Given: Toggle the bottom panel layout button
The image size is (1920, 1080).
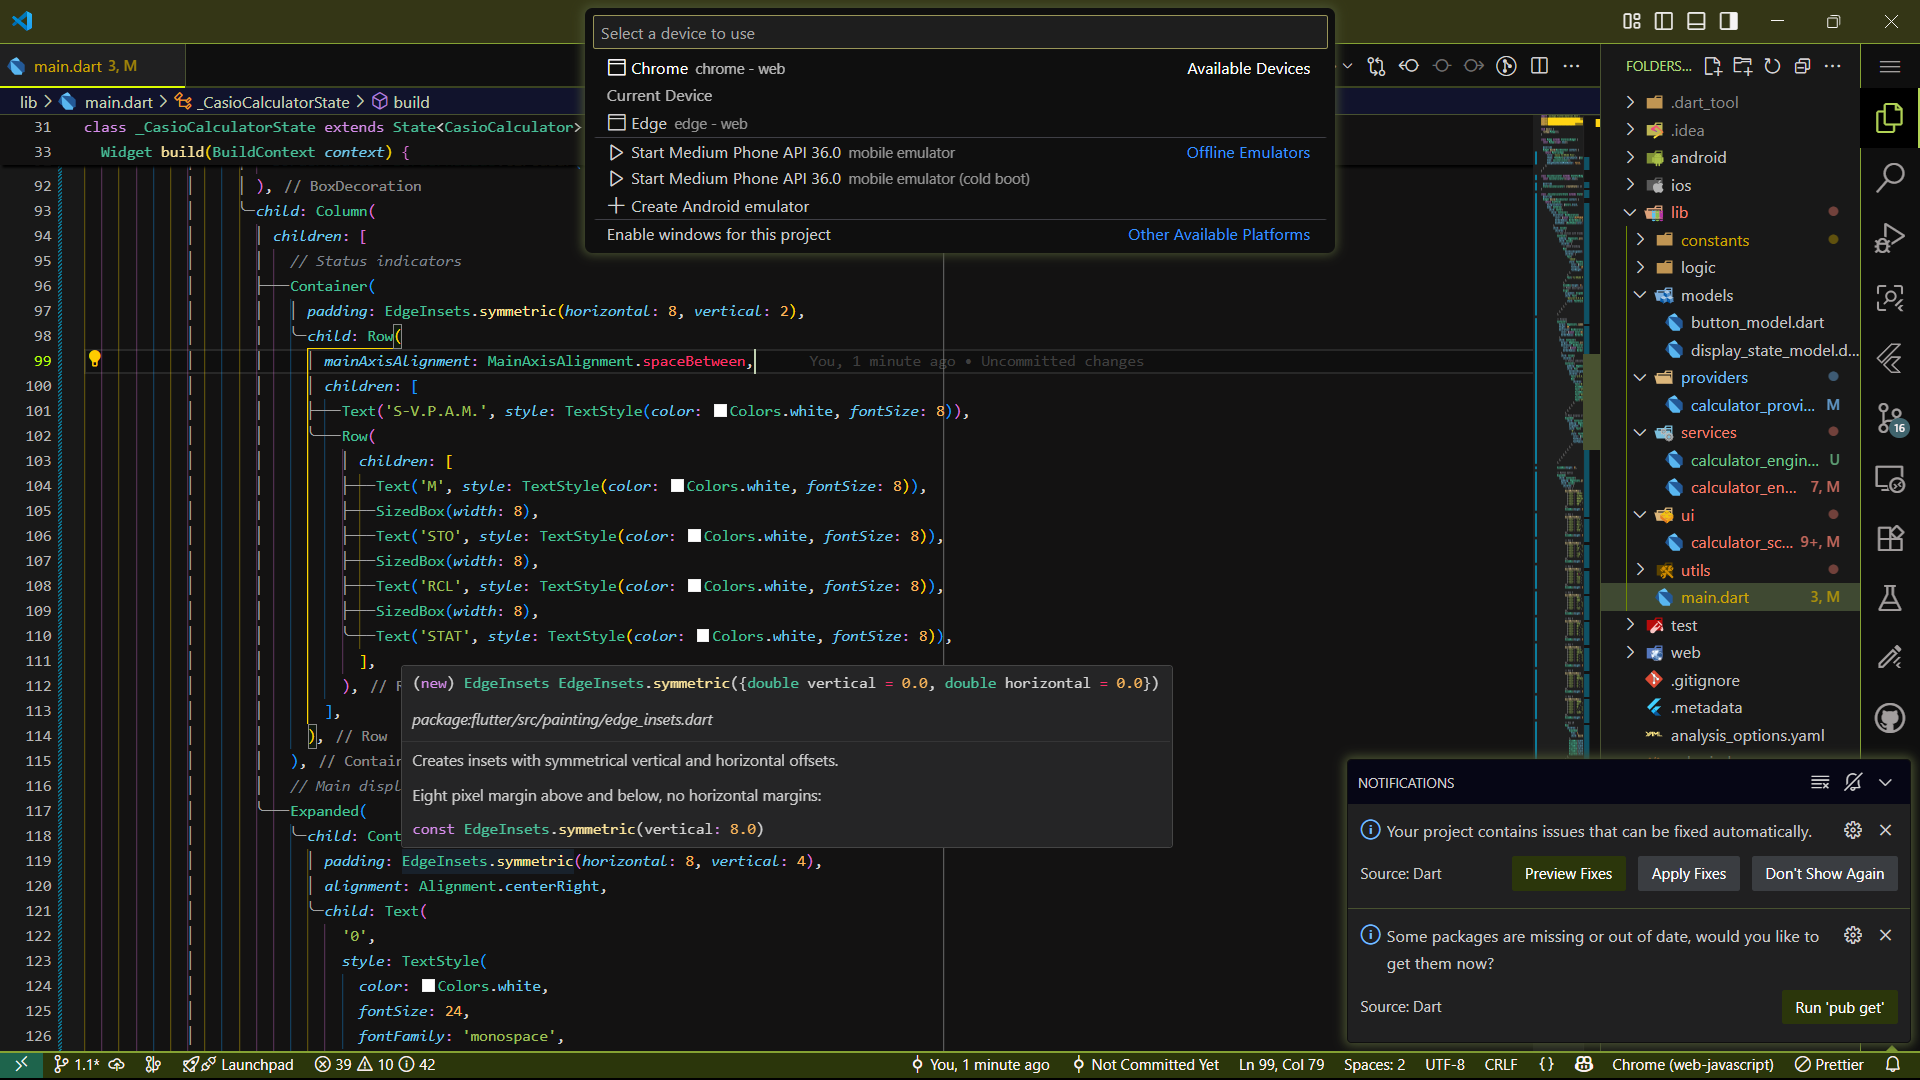Looking at the screenshot, I should (x=1696, y=21).
